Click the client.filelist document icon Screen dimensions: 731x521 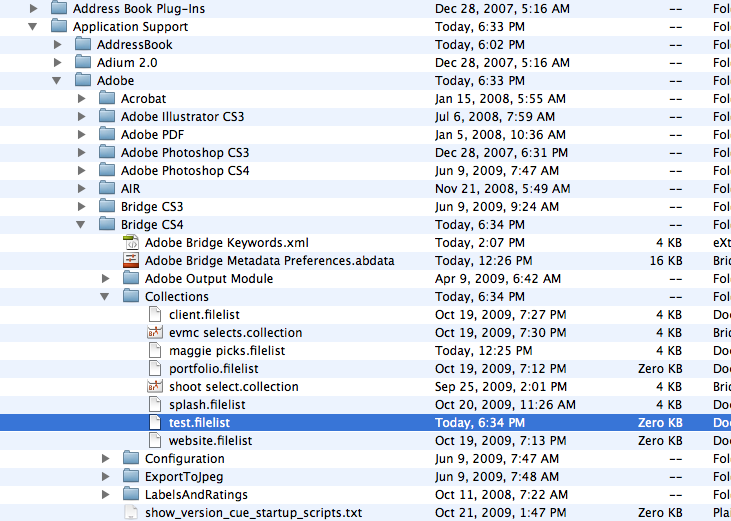pos(155,315)
